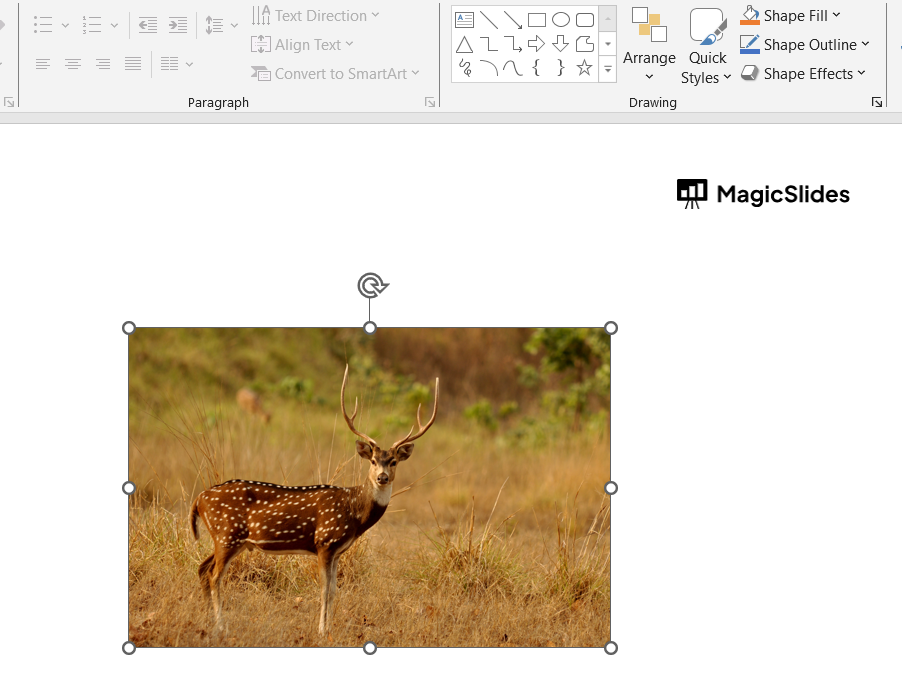
Task: Select the right arrow block shape
Action: 537,44
